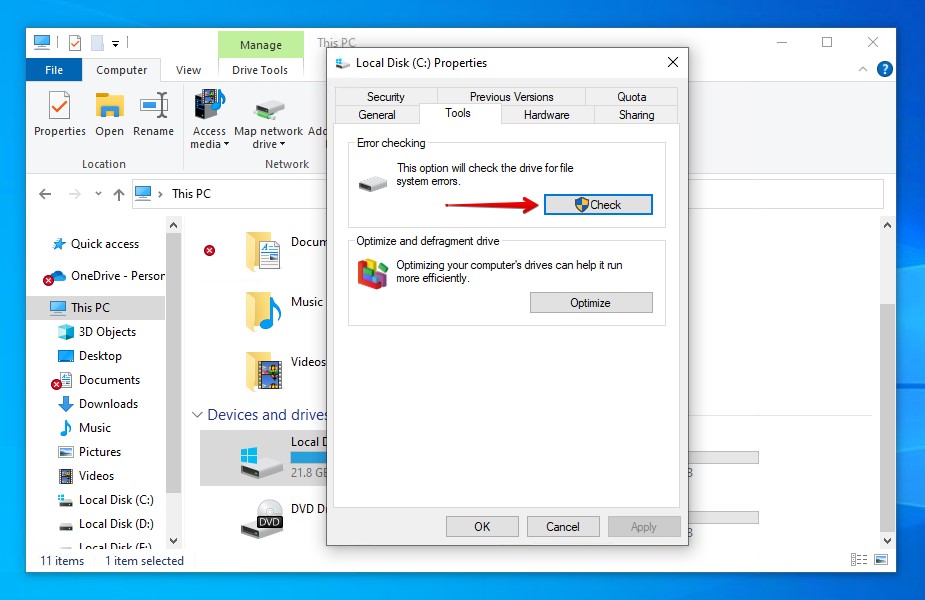Click the This PC icon in address bar
This screenshot has width=925, height=600.
tap(143, 194)
